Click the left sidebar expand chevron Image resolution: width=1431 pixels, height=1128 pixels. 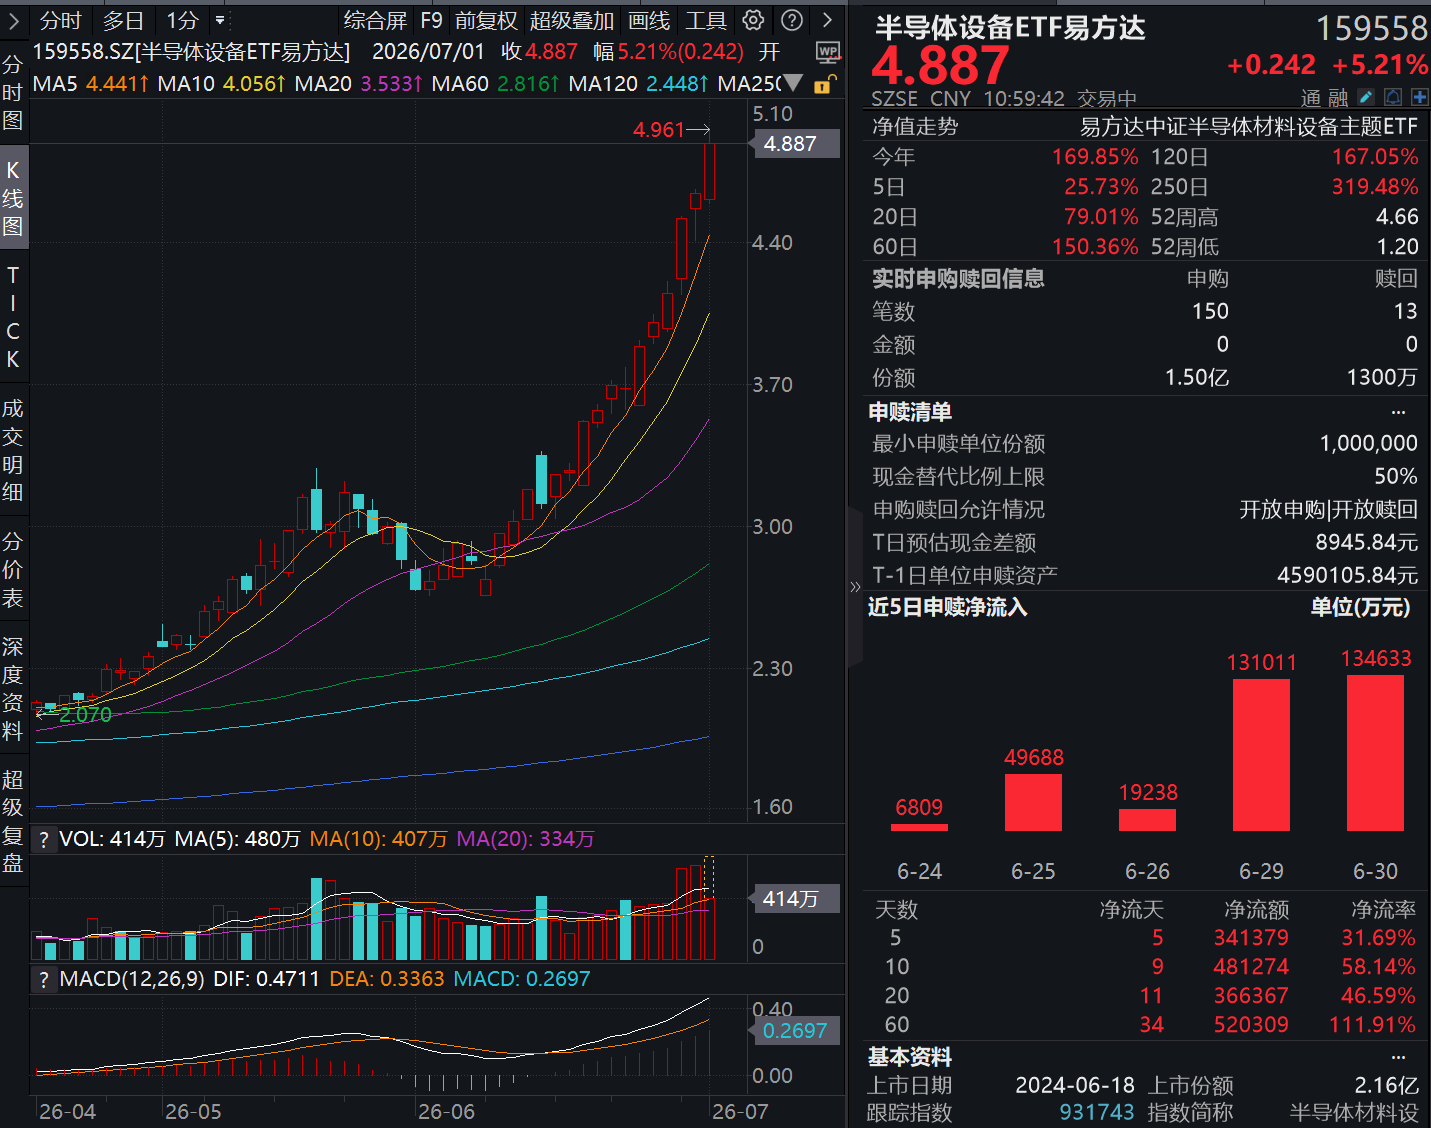tap(13, 21)
